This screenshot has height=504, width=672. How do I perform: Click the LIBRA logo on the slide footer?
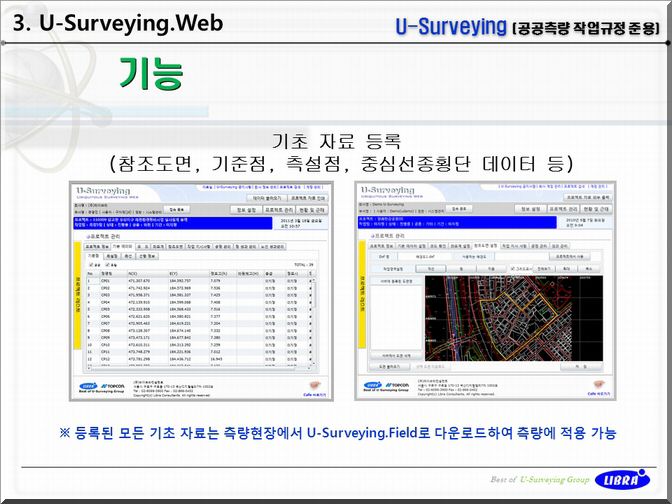[622, 479]
